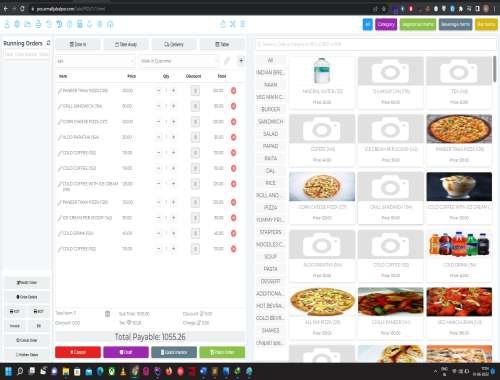
Task: Click the item search field
Action: click(376, 44)
